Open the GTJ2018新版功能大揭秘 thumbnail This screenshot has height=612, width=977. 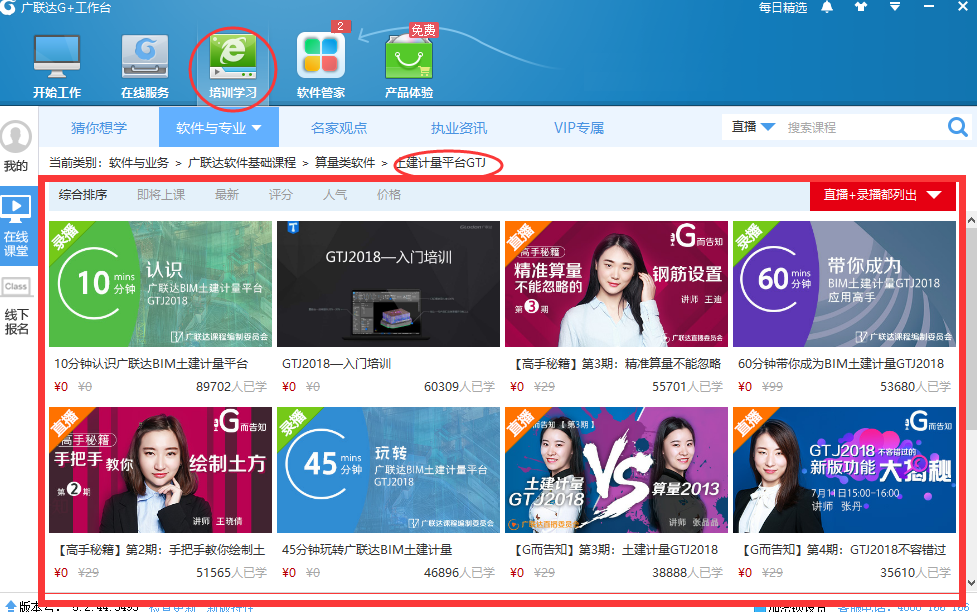point(844,470)
